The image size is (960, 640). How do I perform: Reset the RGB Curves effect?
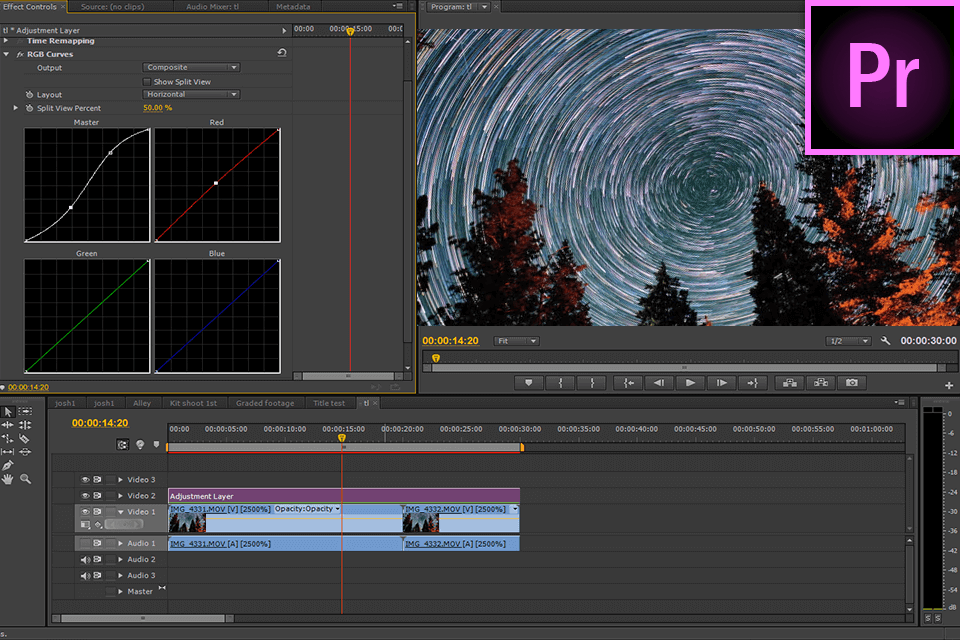(282, 54)
